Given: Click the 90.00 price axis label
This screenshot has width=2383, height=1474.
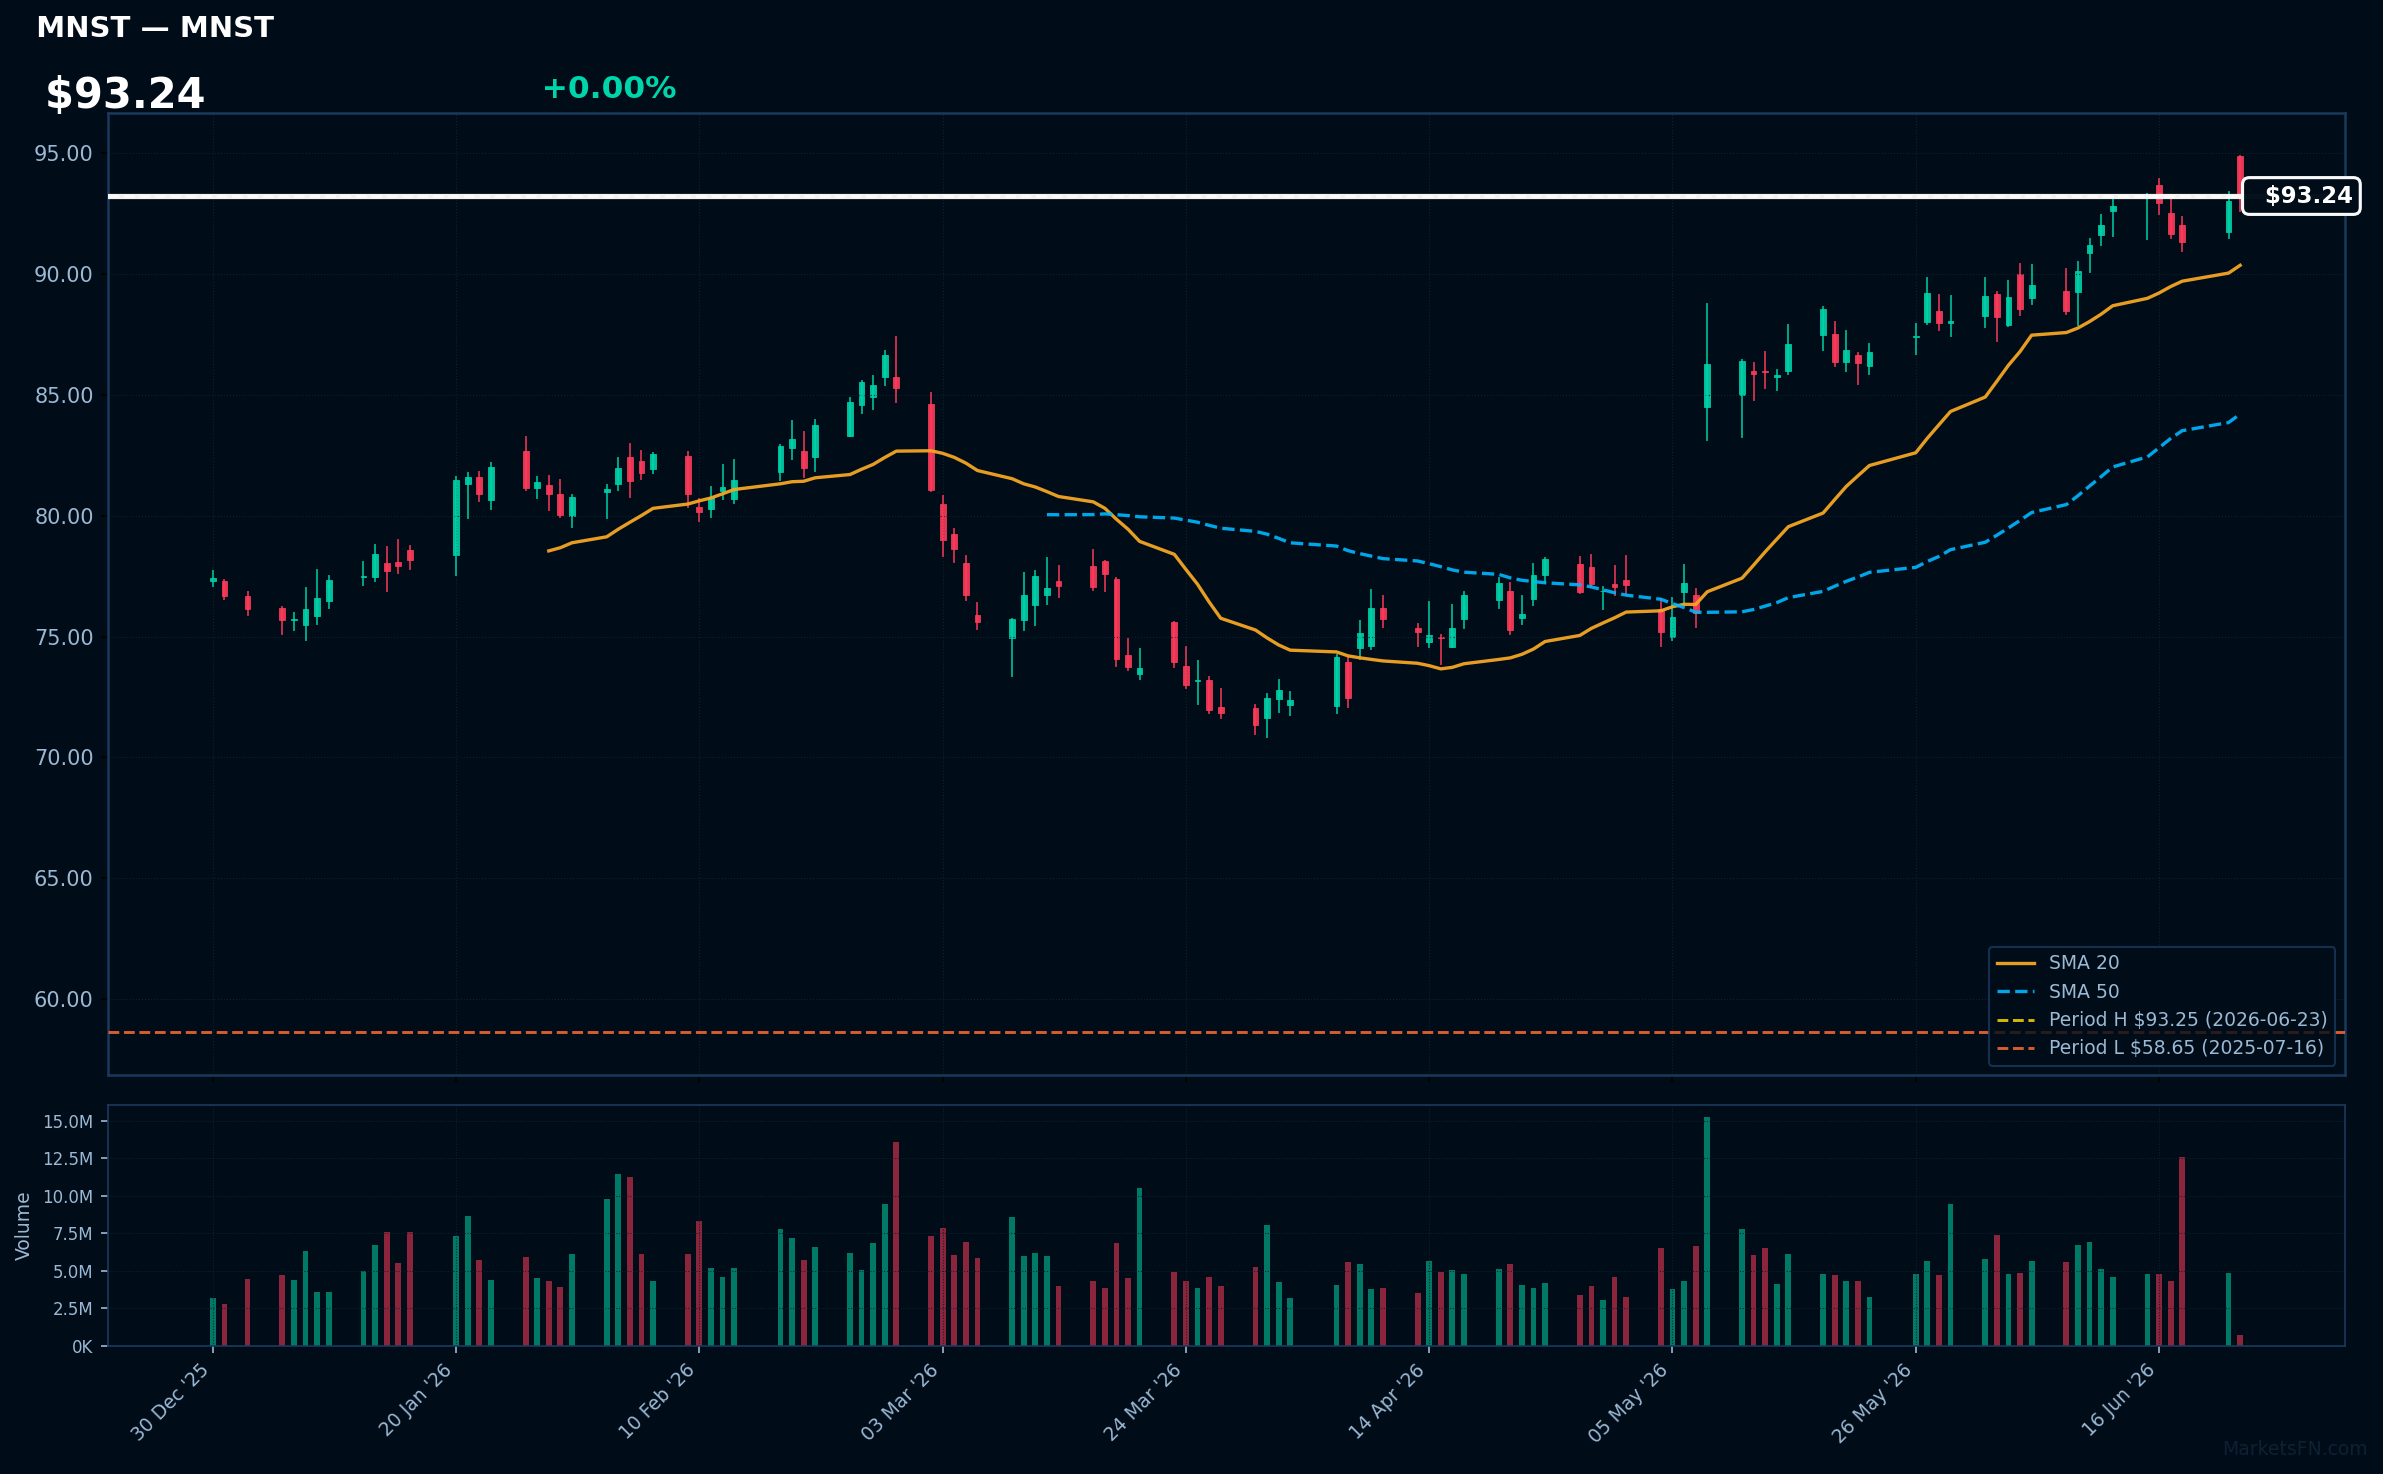Looking at the screenshot, I should 63,275.
